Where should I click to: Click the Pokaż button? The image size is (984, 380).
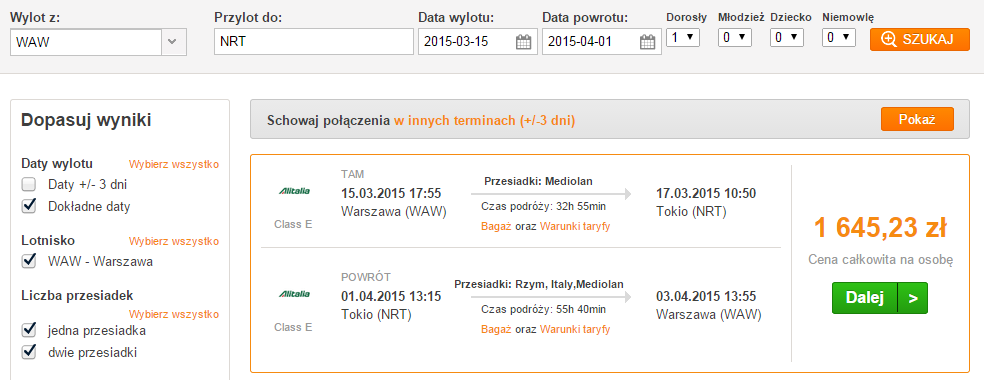[917, 119]
